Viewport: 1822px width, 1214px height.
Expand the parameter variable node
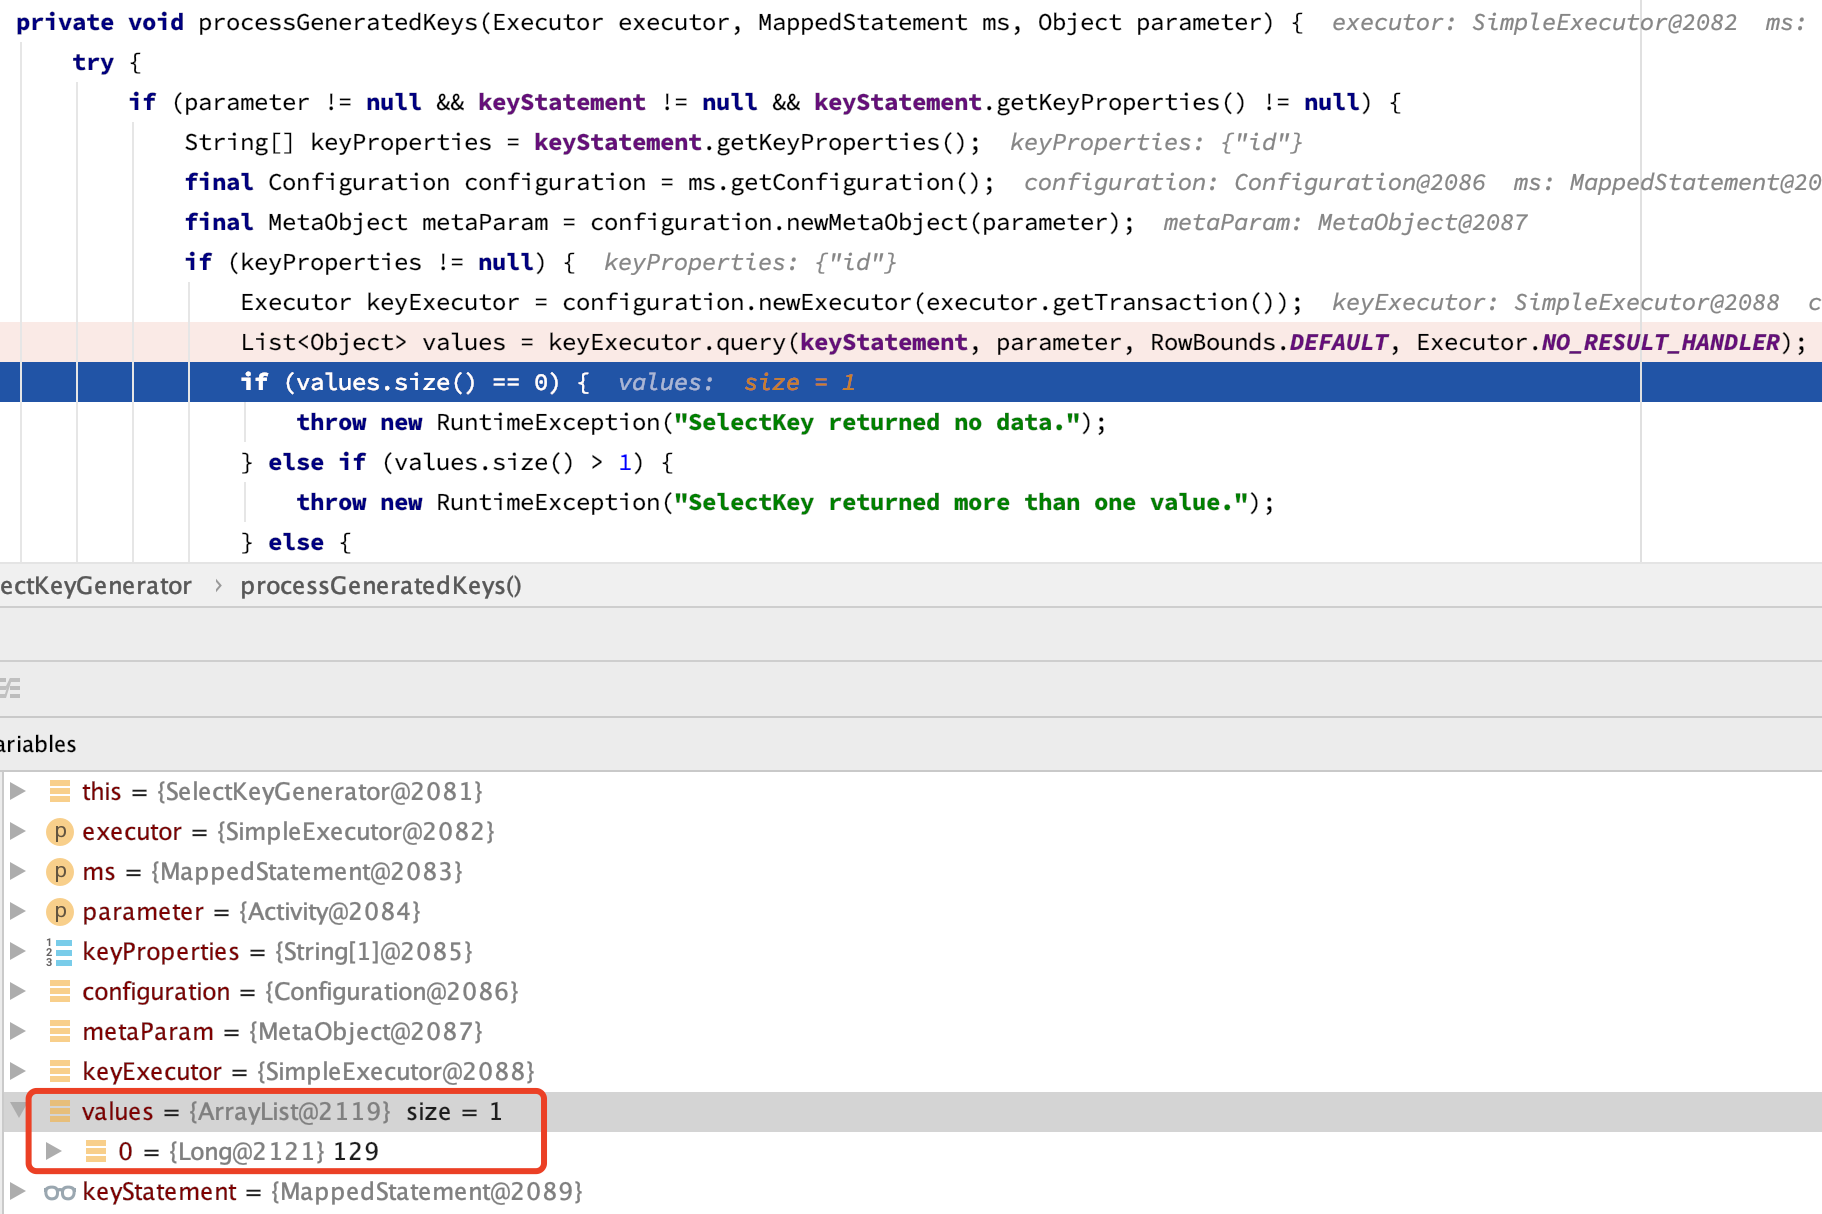coord(17,911)
